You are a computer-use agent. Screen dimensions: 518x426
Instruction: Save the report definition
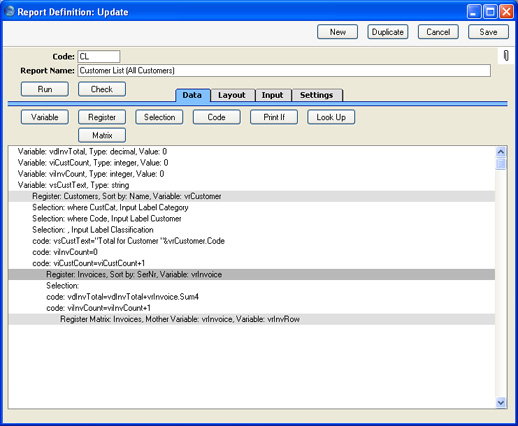click(488, 32)
